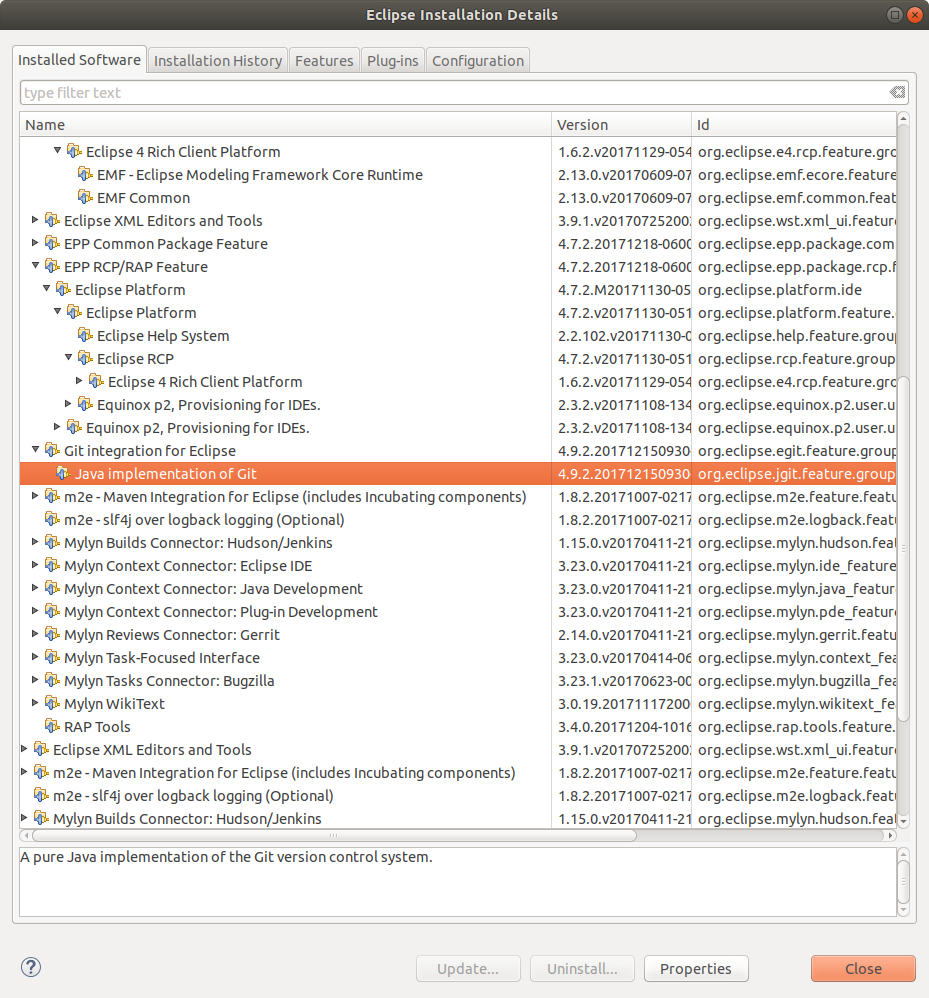Select the org.eclipse.jgit.feature.group Id cell
This screenshot has width=929, height=998.
pos(796,474)
